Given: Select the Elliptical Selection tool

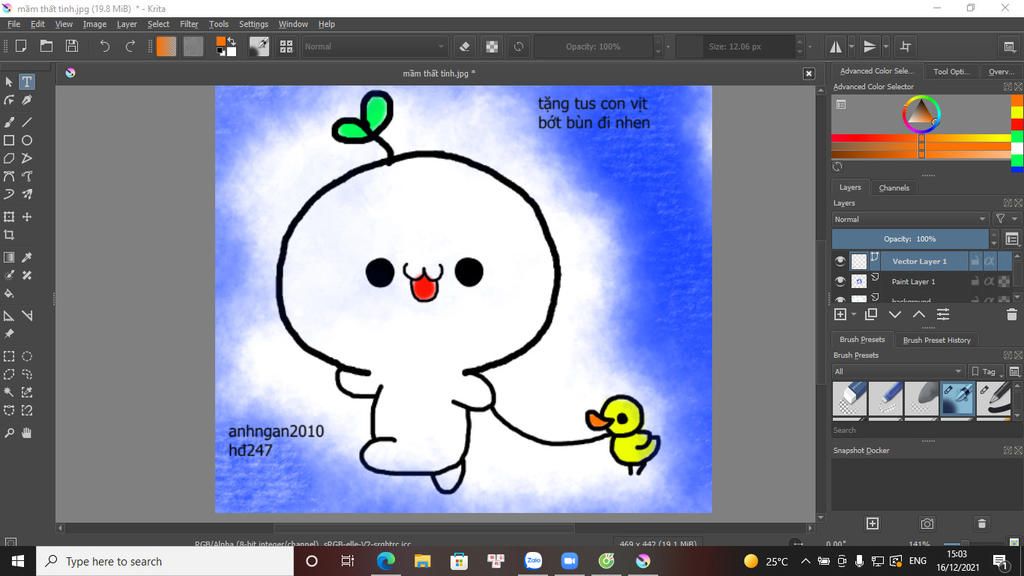Looking at the screenshot, I should [27, 357].
